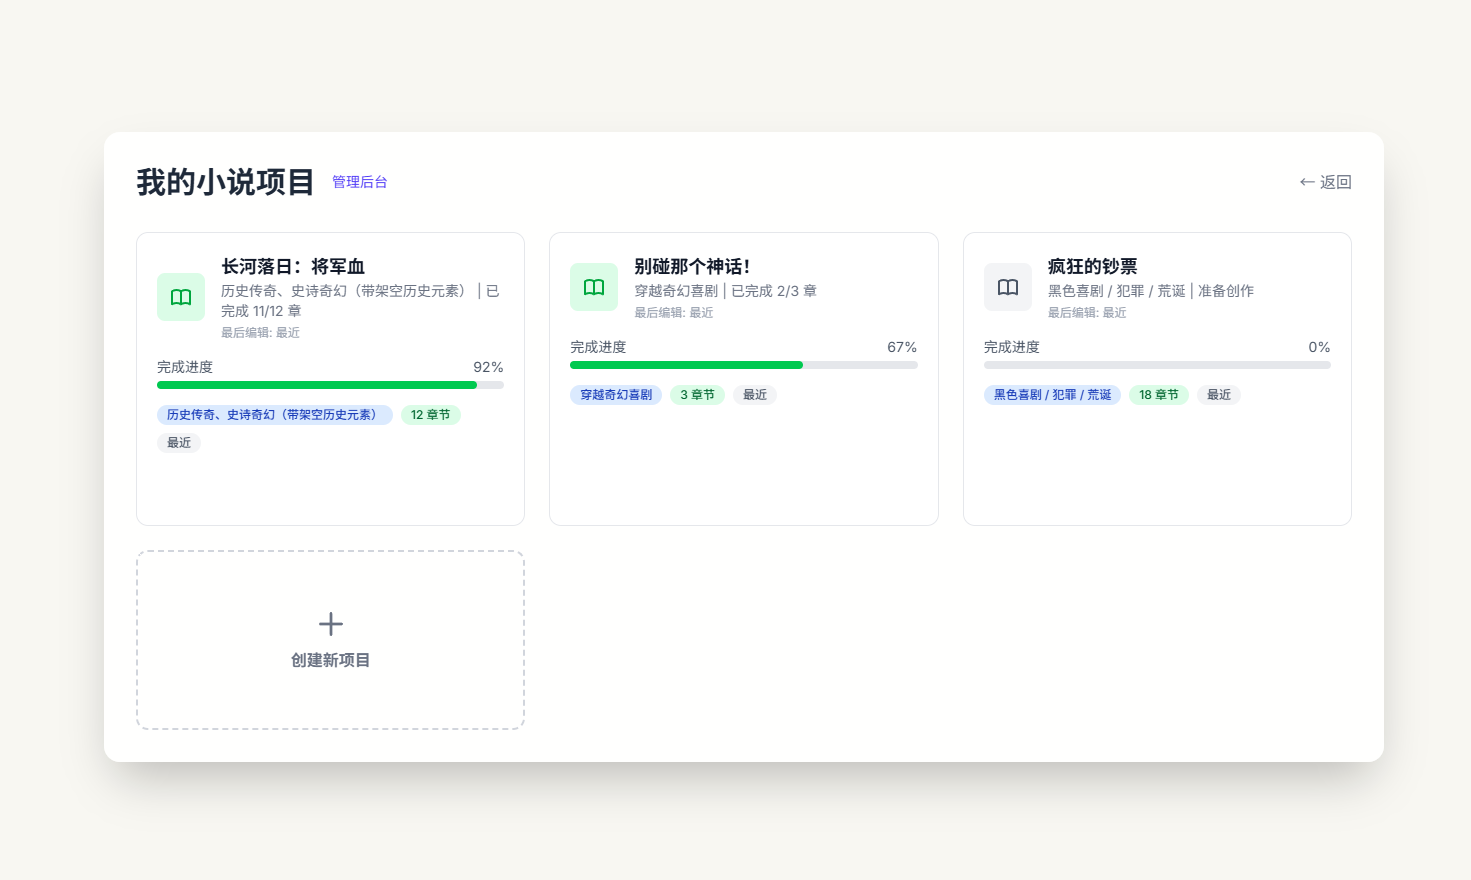1471x880 pixels.
Task: Click the 12 章节 chapter badge
Action: [431, 415]
